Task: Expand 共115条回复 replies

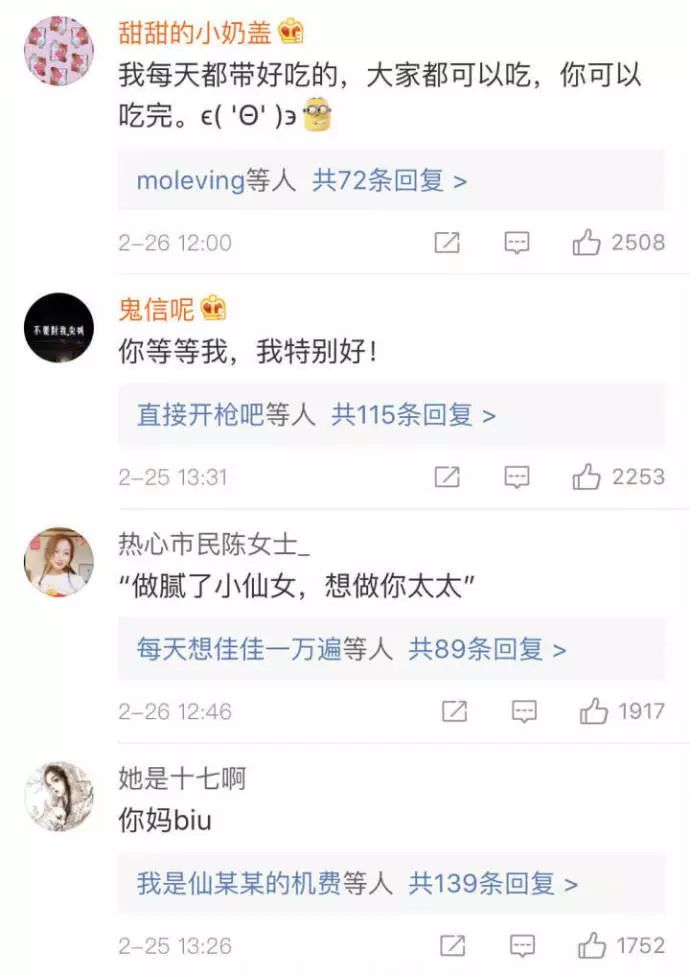Action: tap(413, 415)
